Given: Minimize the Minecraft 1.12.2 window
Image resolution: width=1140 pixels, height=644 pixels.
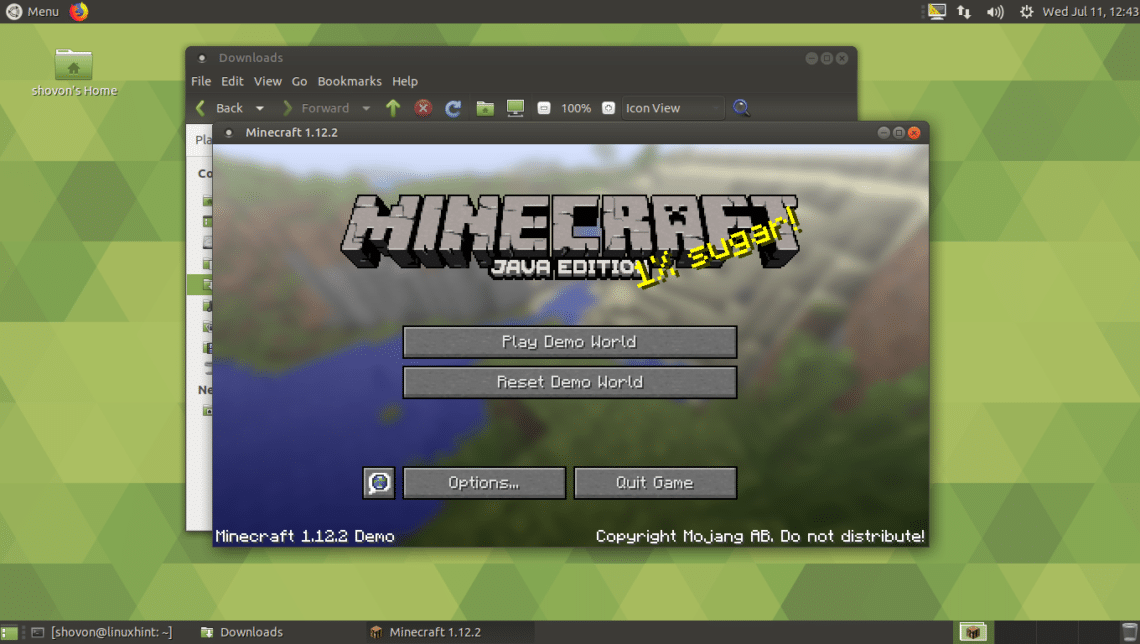Looking at the screenshot, I should coord(883,132).
